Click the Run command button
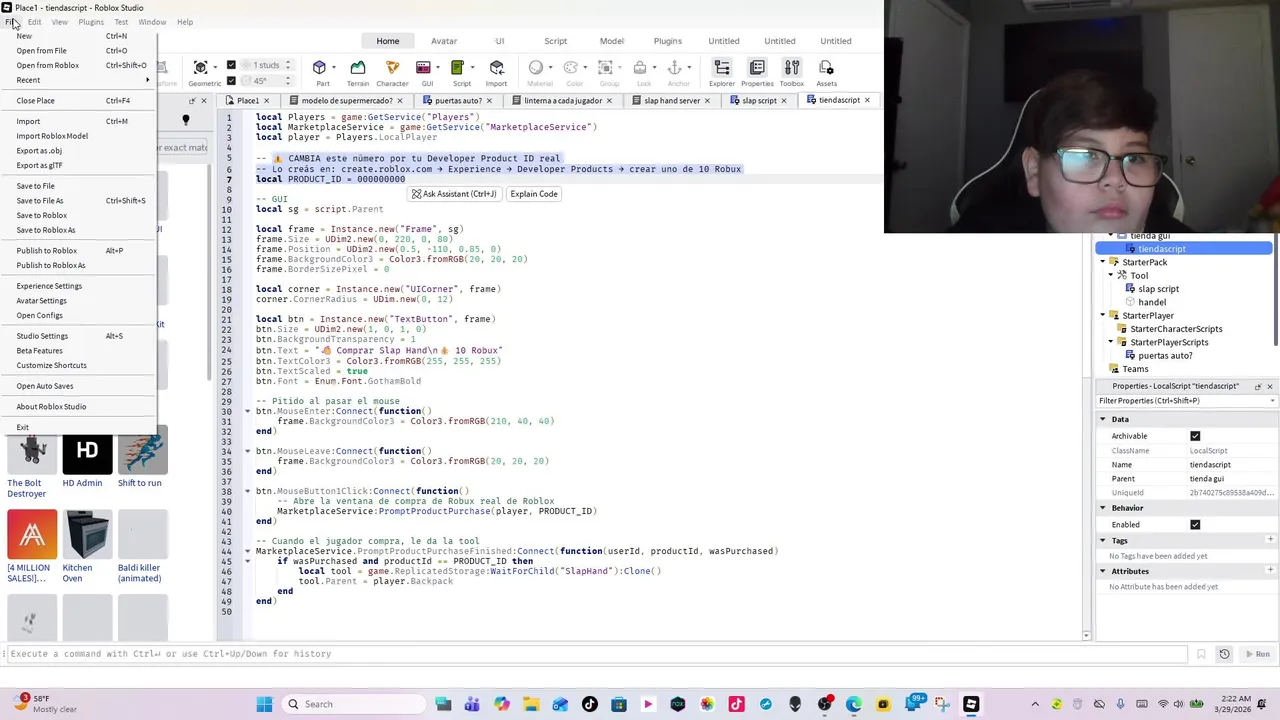 (1256, 654)
